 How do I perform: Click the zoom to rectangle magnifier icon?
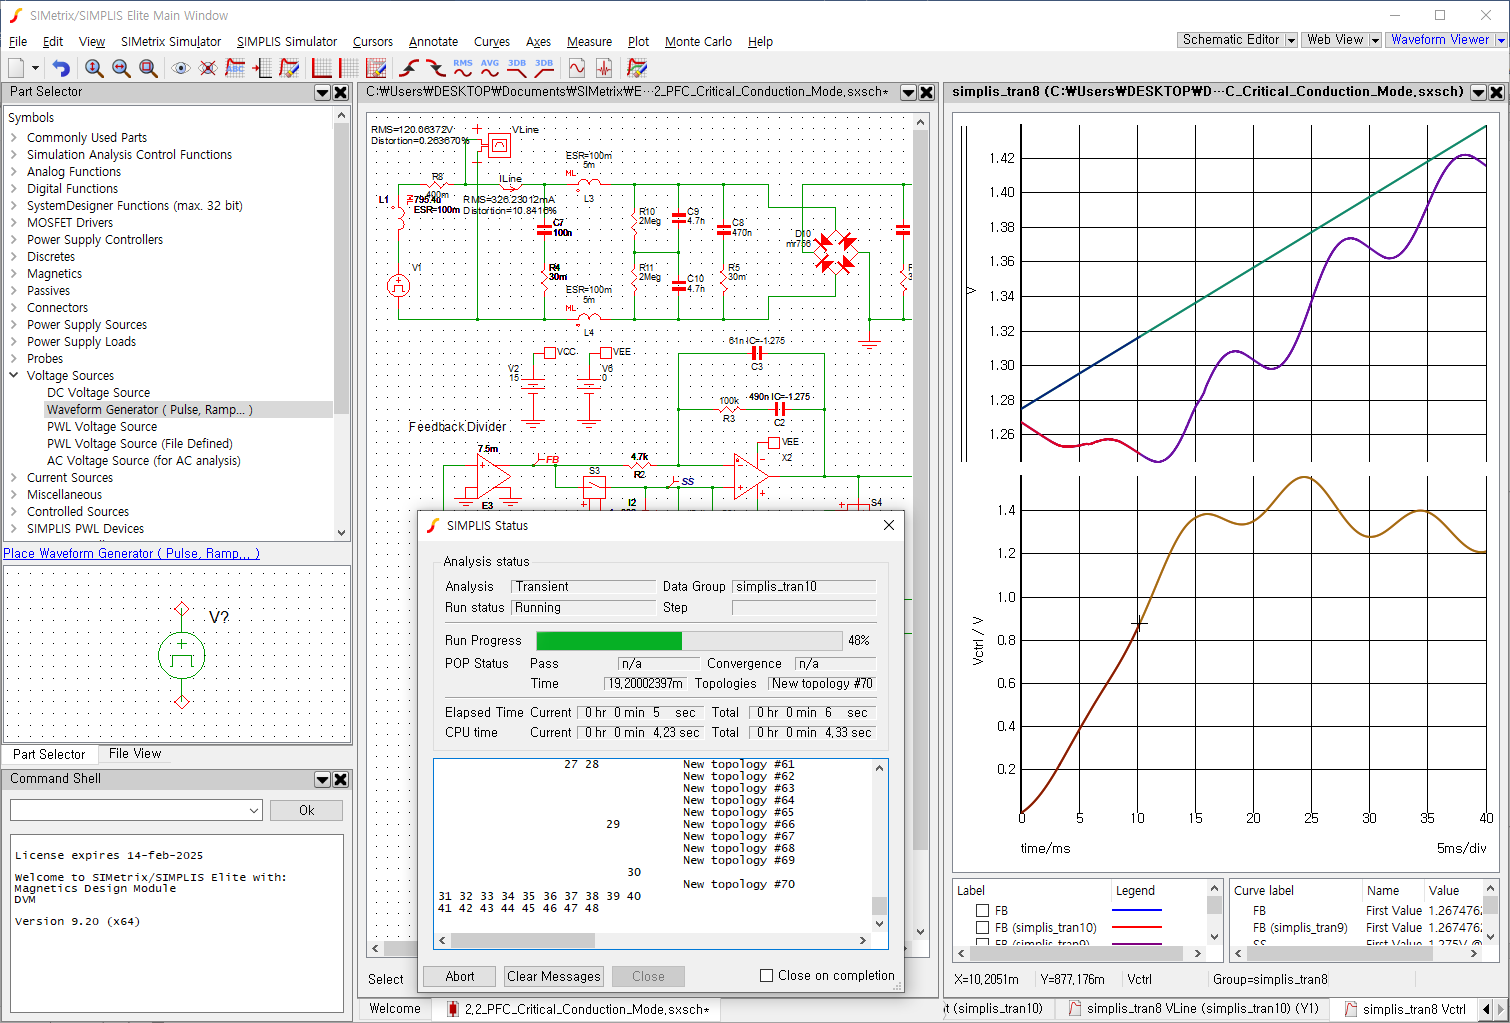click(148, 68)
